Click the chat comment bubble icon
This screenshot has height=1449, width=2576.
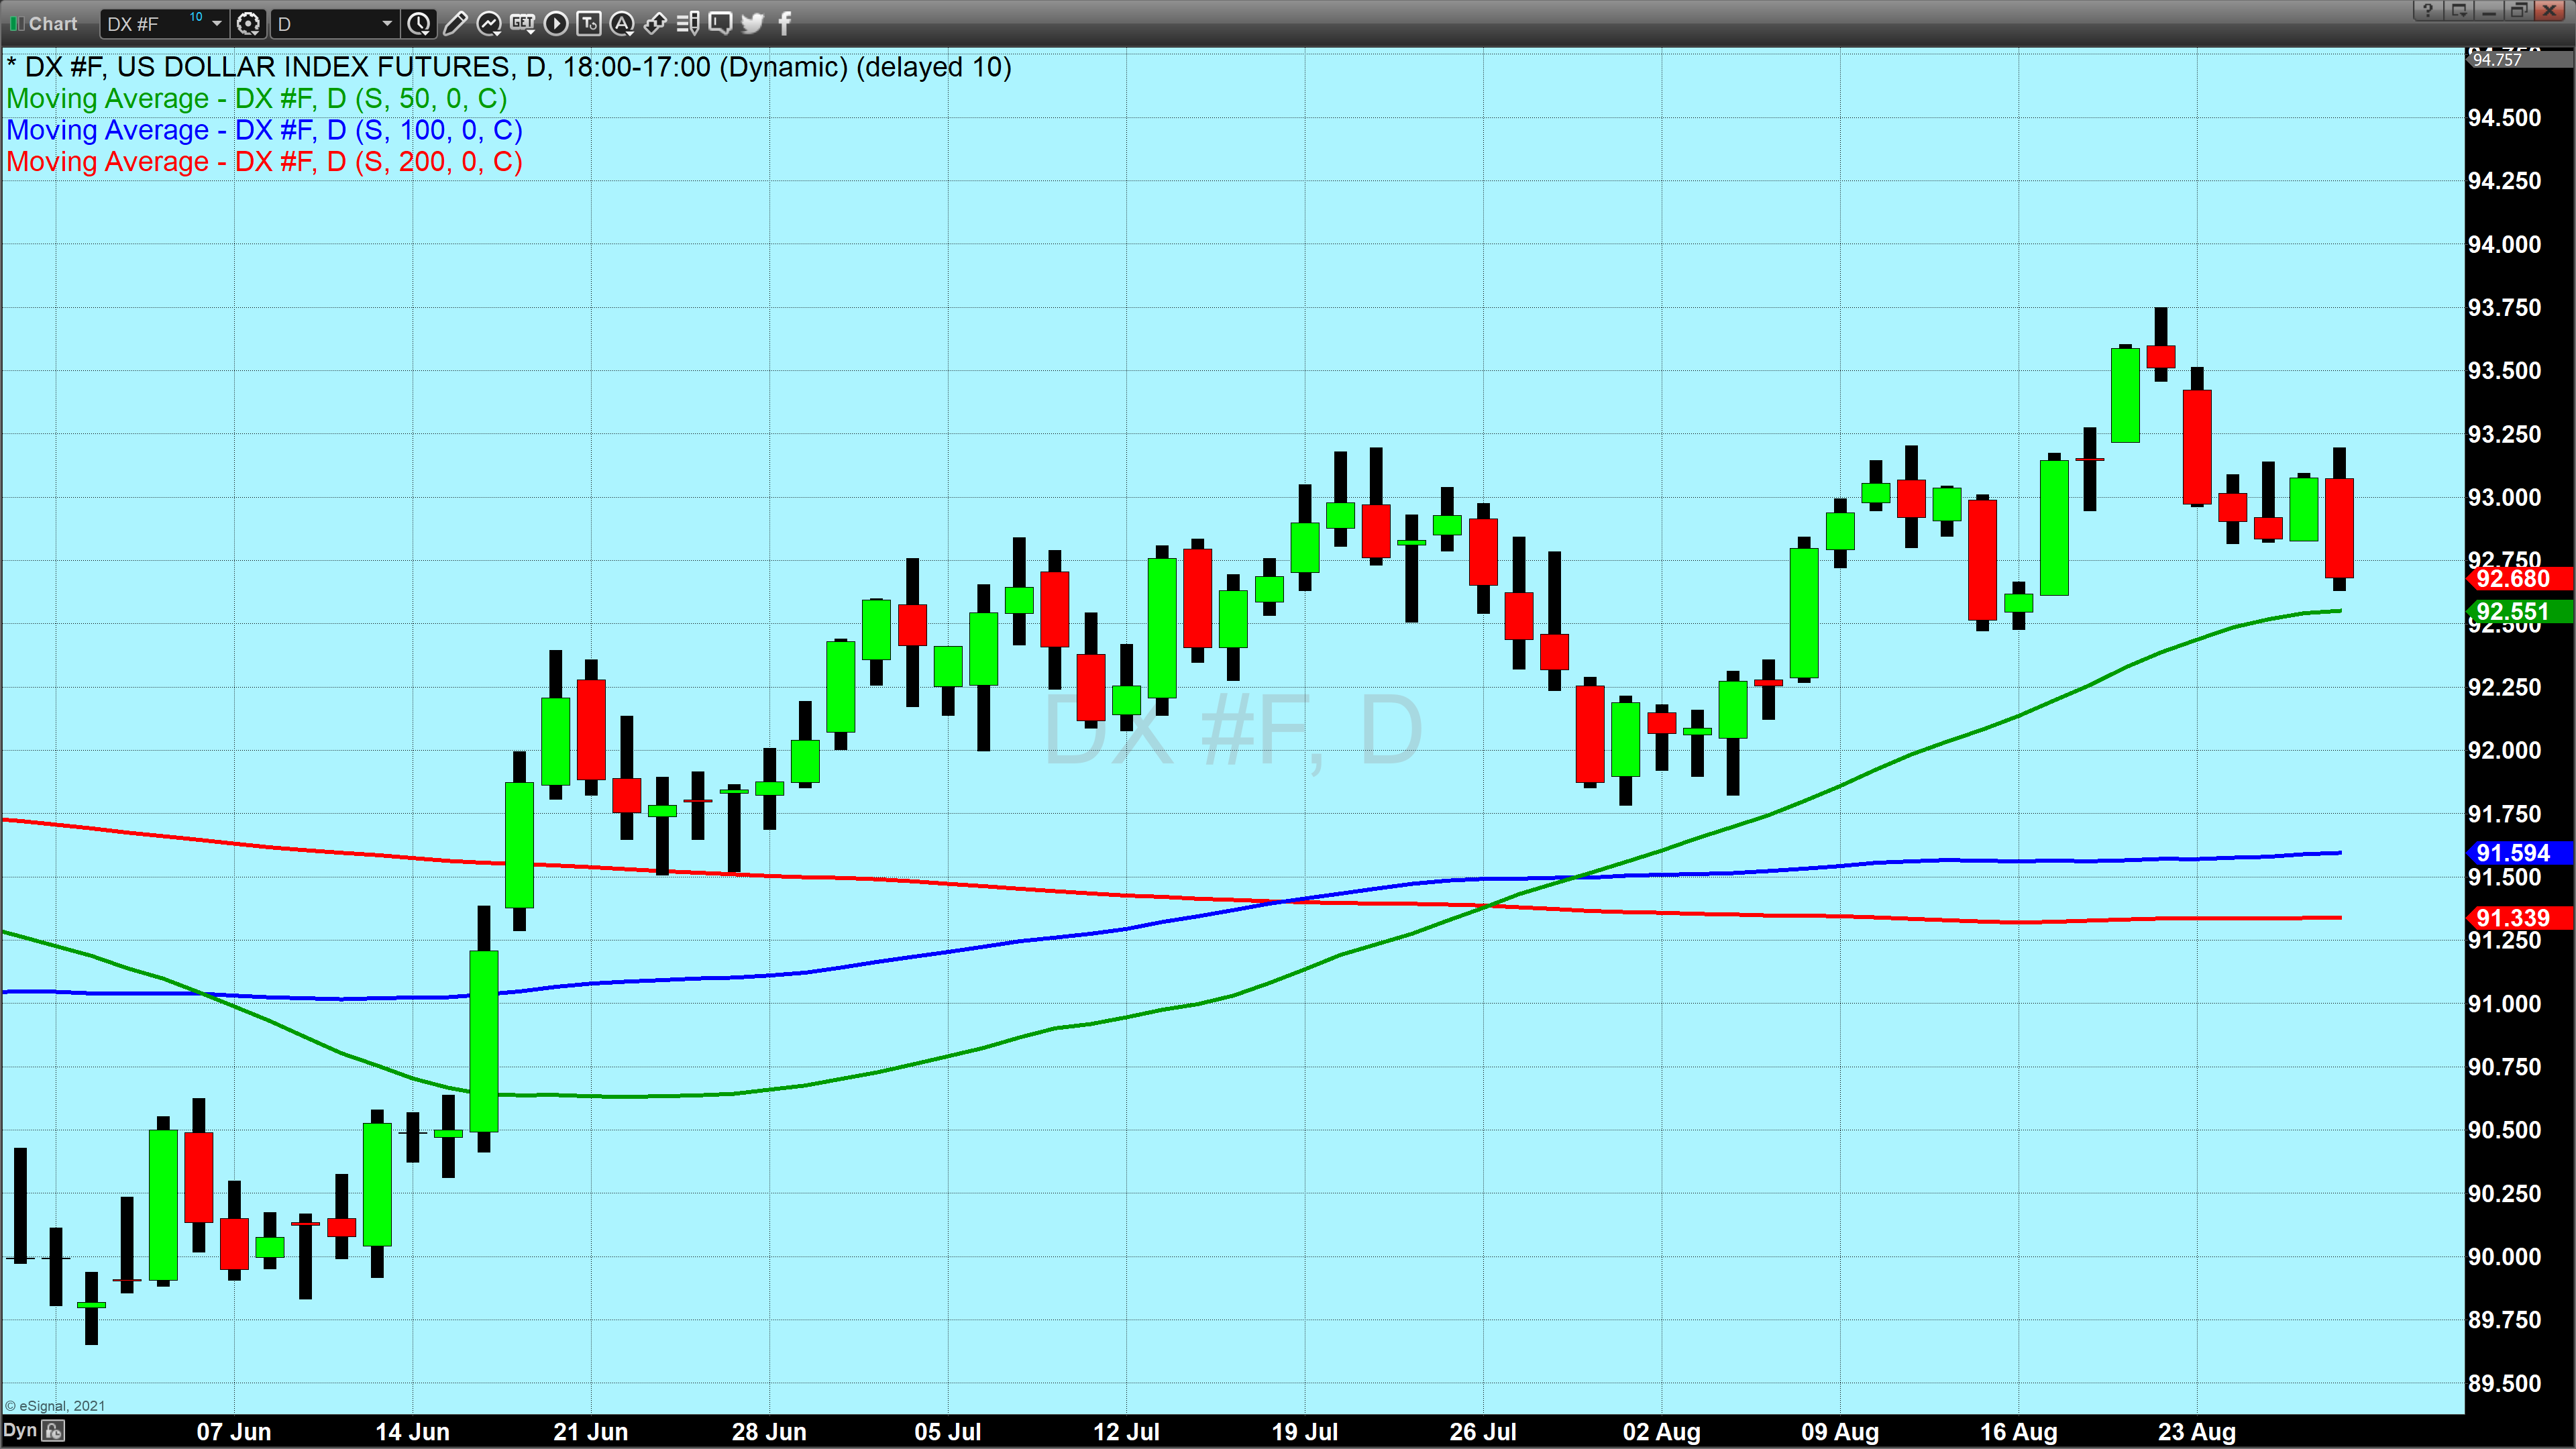(720, 23)
